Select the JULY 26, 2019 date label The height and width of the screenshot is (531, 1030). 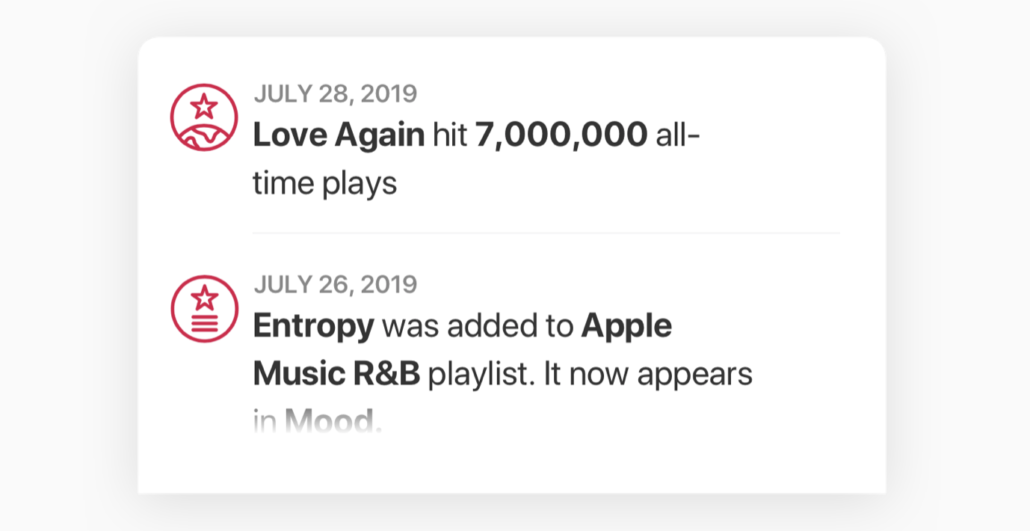[x=335, y=284]
